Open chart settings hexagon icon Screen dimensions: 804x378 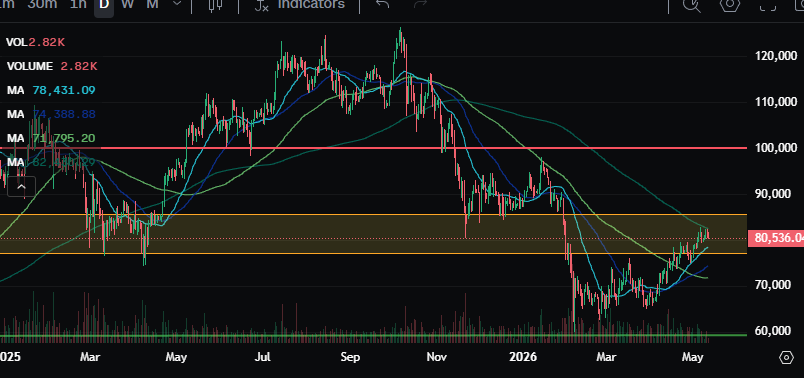click(730, 4)
